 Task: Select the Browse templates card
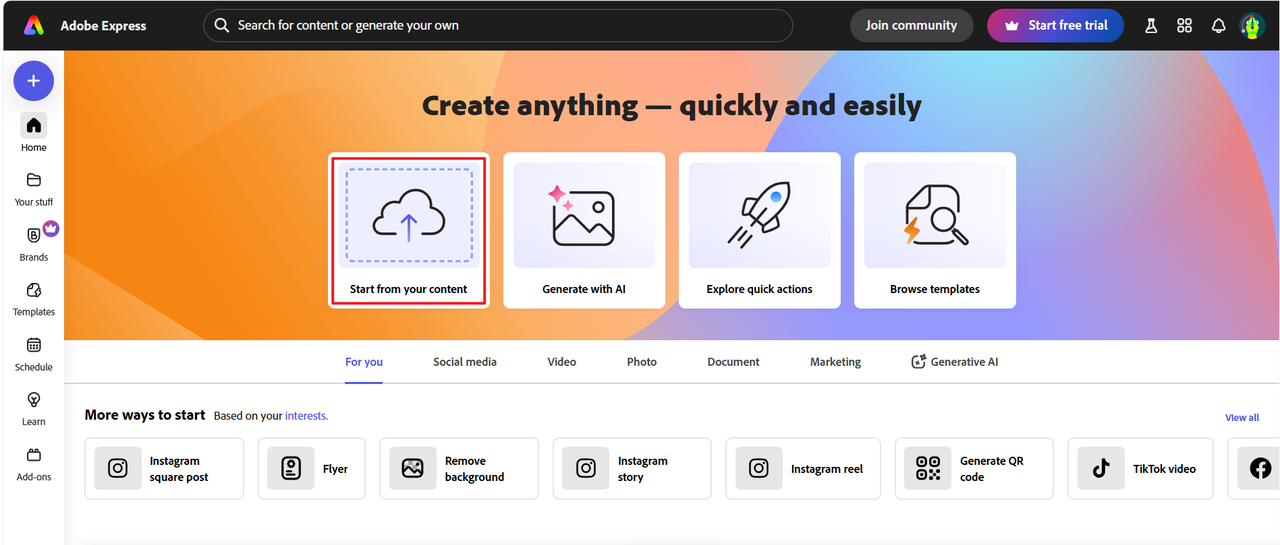(x=935, y=230)
